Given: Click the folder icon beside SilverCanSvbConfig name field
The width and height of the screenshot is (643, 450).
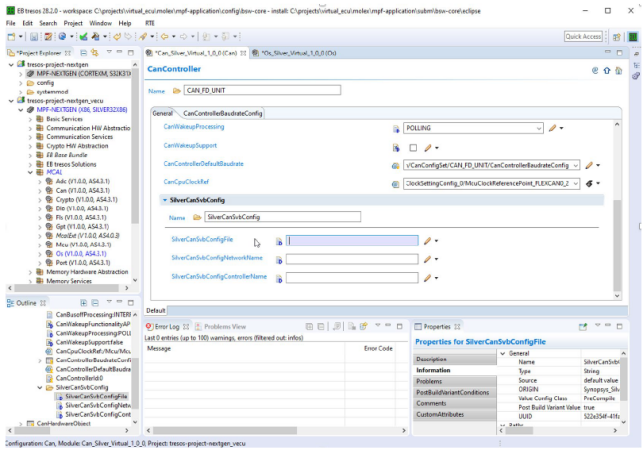Looking at the screenshot, I should [x=197, y=217].
